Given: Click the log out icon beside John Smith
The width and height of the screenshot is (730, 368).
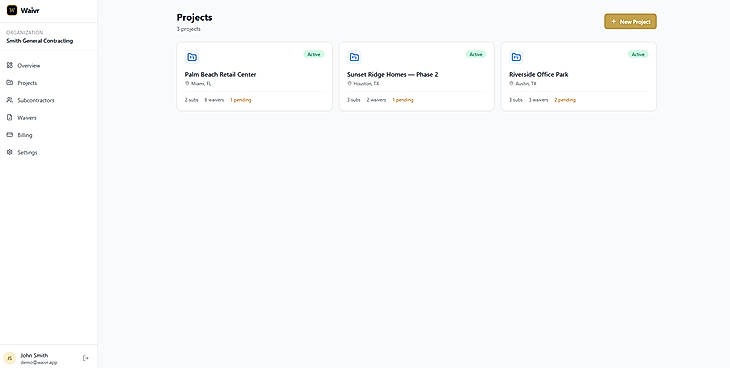Looking at the screenshot, I should point(85,358).
